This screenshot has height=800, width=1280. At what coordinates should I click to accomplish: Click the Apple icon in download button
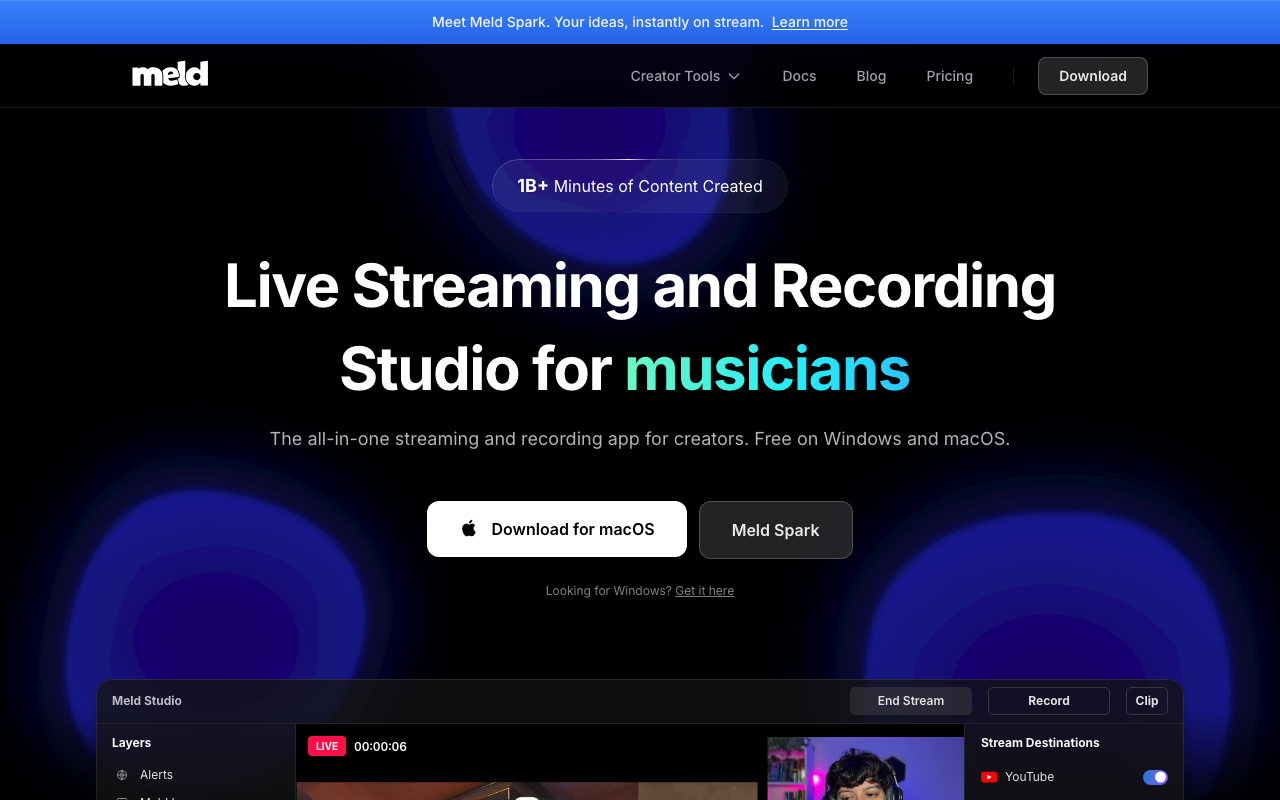click(x=469, y=529)
